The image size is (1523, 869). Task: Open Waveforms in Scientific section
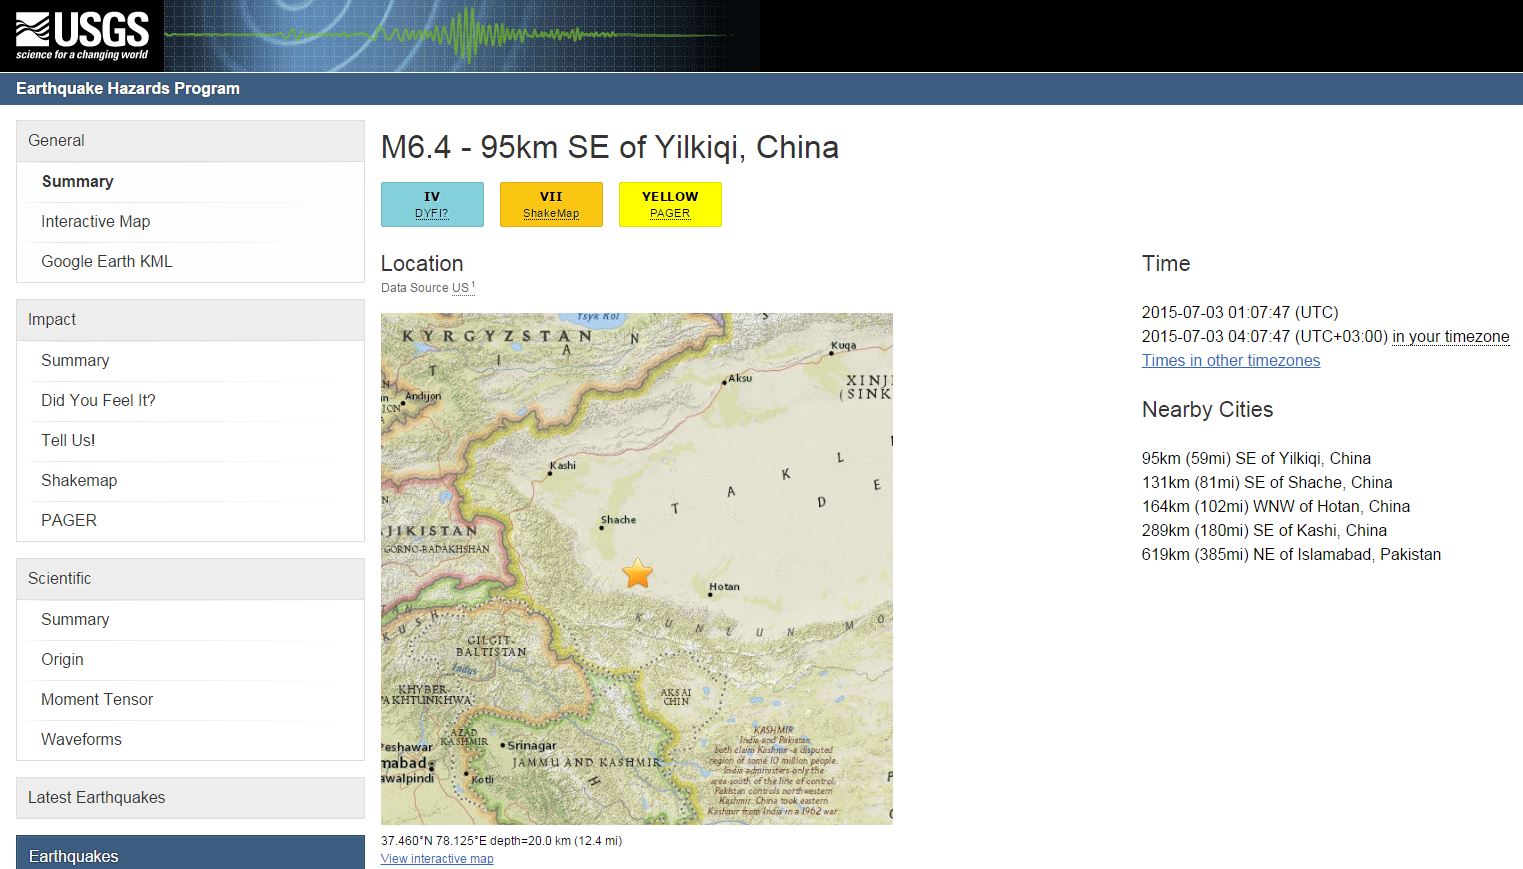[x=81, y=740]
